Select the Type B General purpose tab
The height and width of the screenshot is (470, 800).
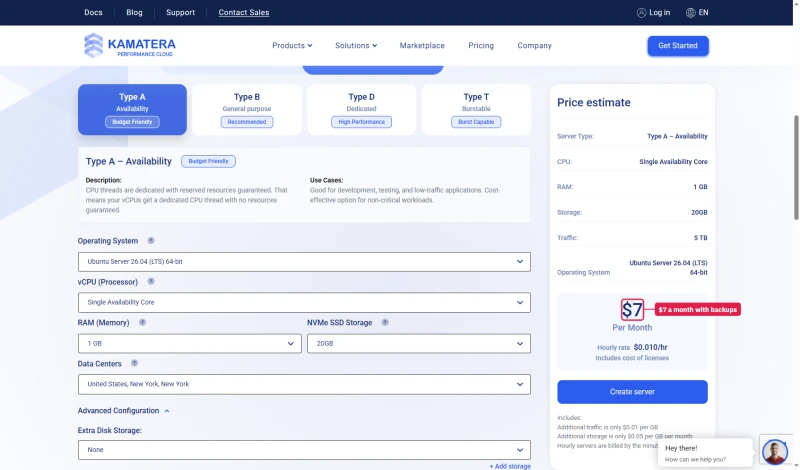click(247, 110)
